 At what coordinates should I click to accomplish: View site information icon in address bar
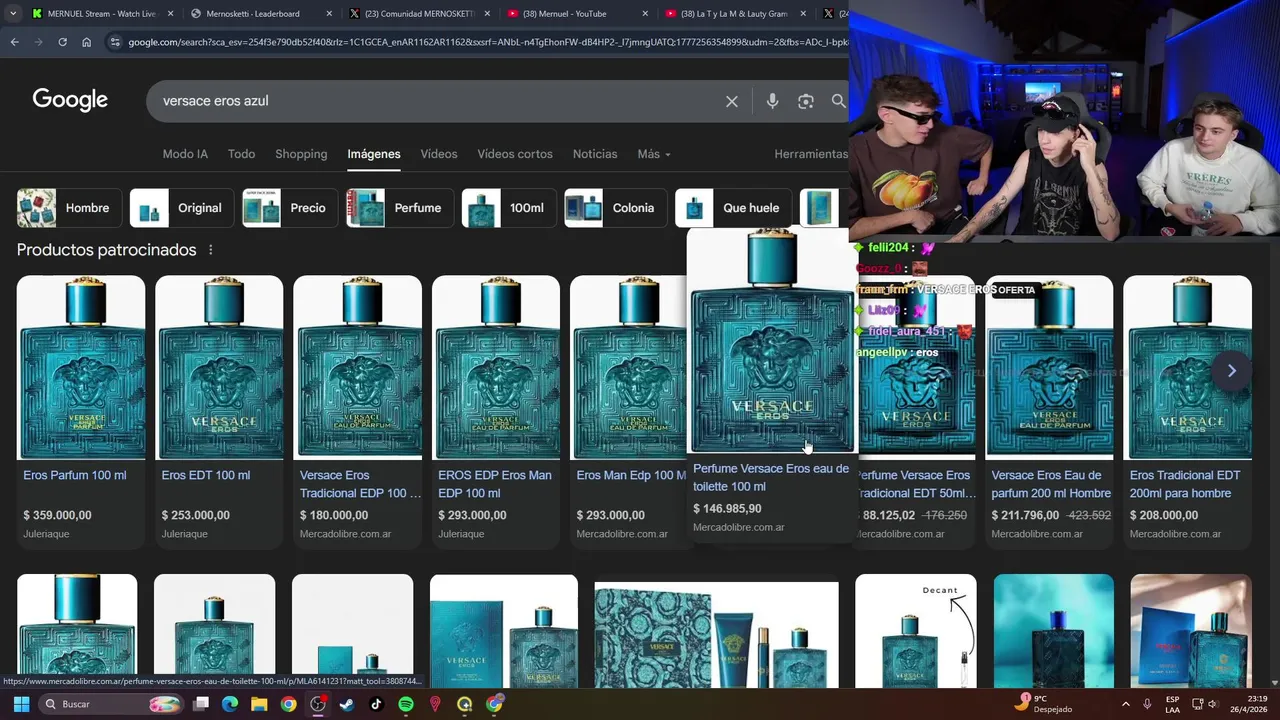(115, 42)
